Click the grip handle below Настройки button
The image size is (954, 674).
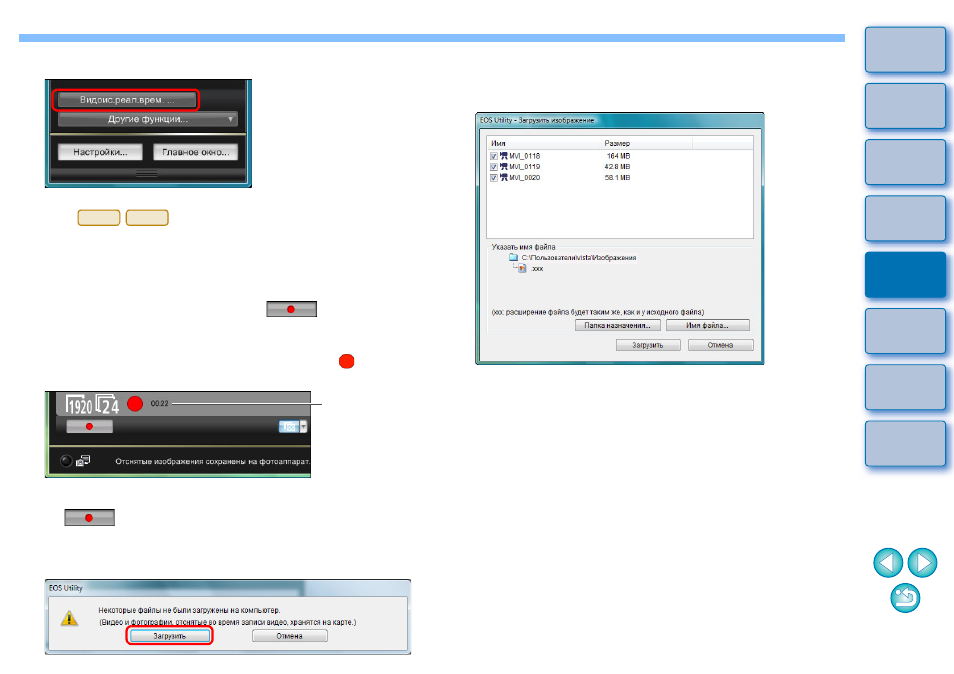tap(147, 173)
